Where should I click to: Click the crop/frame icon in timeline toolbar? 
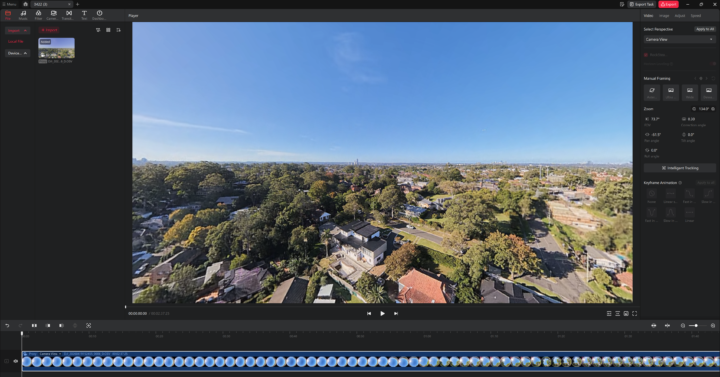coord(89,326)
